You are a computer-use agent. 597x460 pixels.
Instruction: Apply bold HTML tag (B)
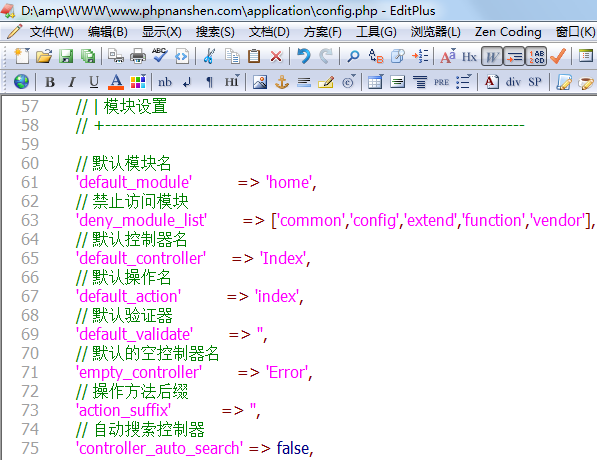(50, 81)
